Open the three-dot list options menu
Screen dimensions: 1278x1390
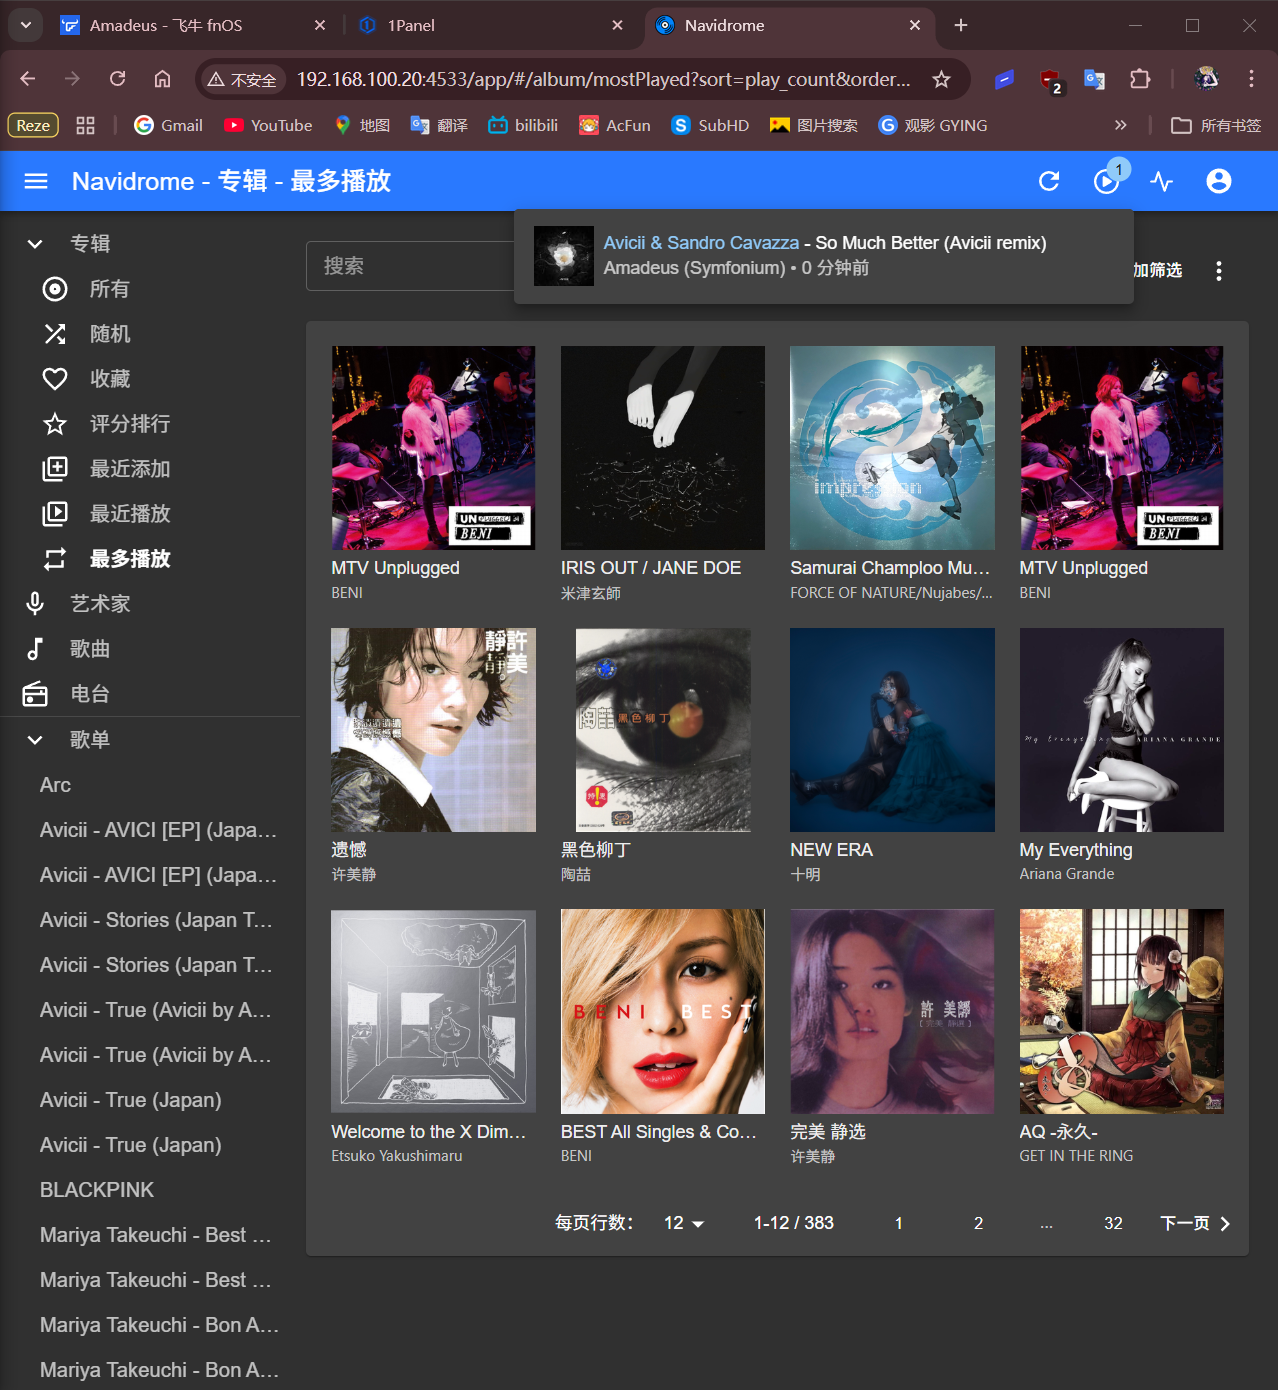coord(1218,271)
